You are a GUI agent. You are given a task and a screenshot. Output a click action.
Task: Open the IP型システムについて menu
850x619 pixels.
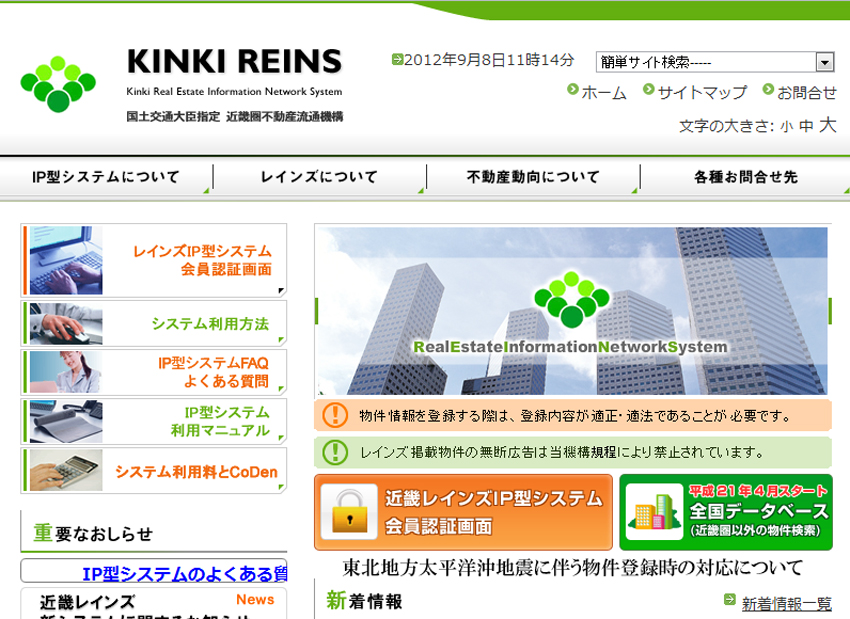[x=106, y=177]
